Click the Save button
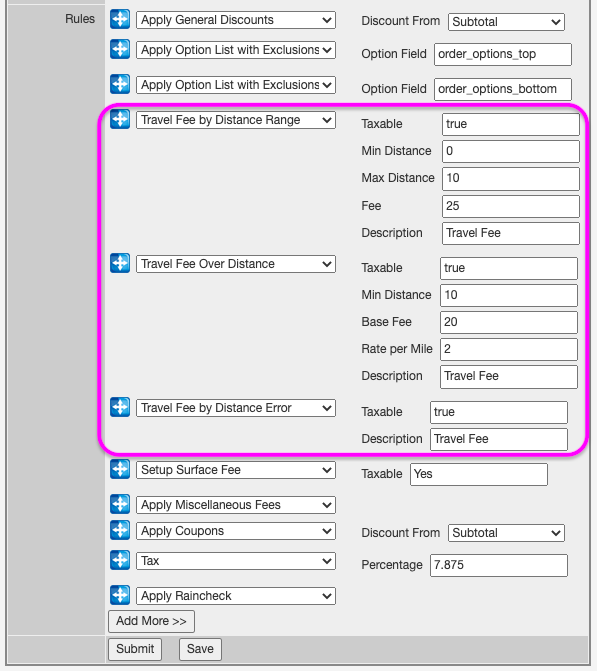This screenshot has height=671, width=597. [x=200, y=649]
